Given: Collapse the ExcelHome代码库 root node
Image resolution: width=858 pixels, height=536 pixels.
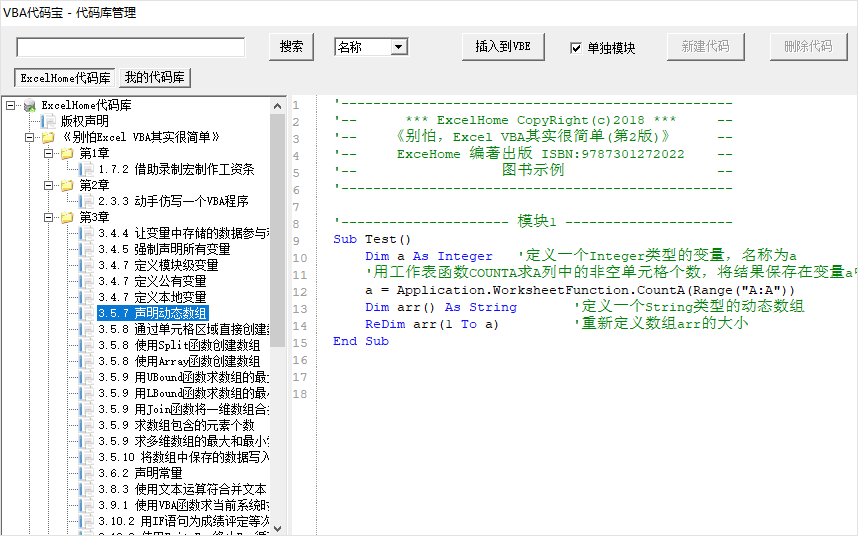Looking at the screenshot, I should tap(10, 106).
